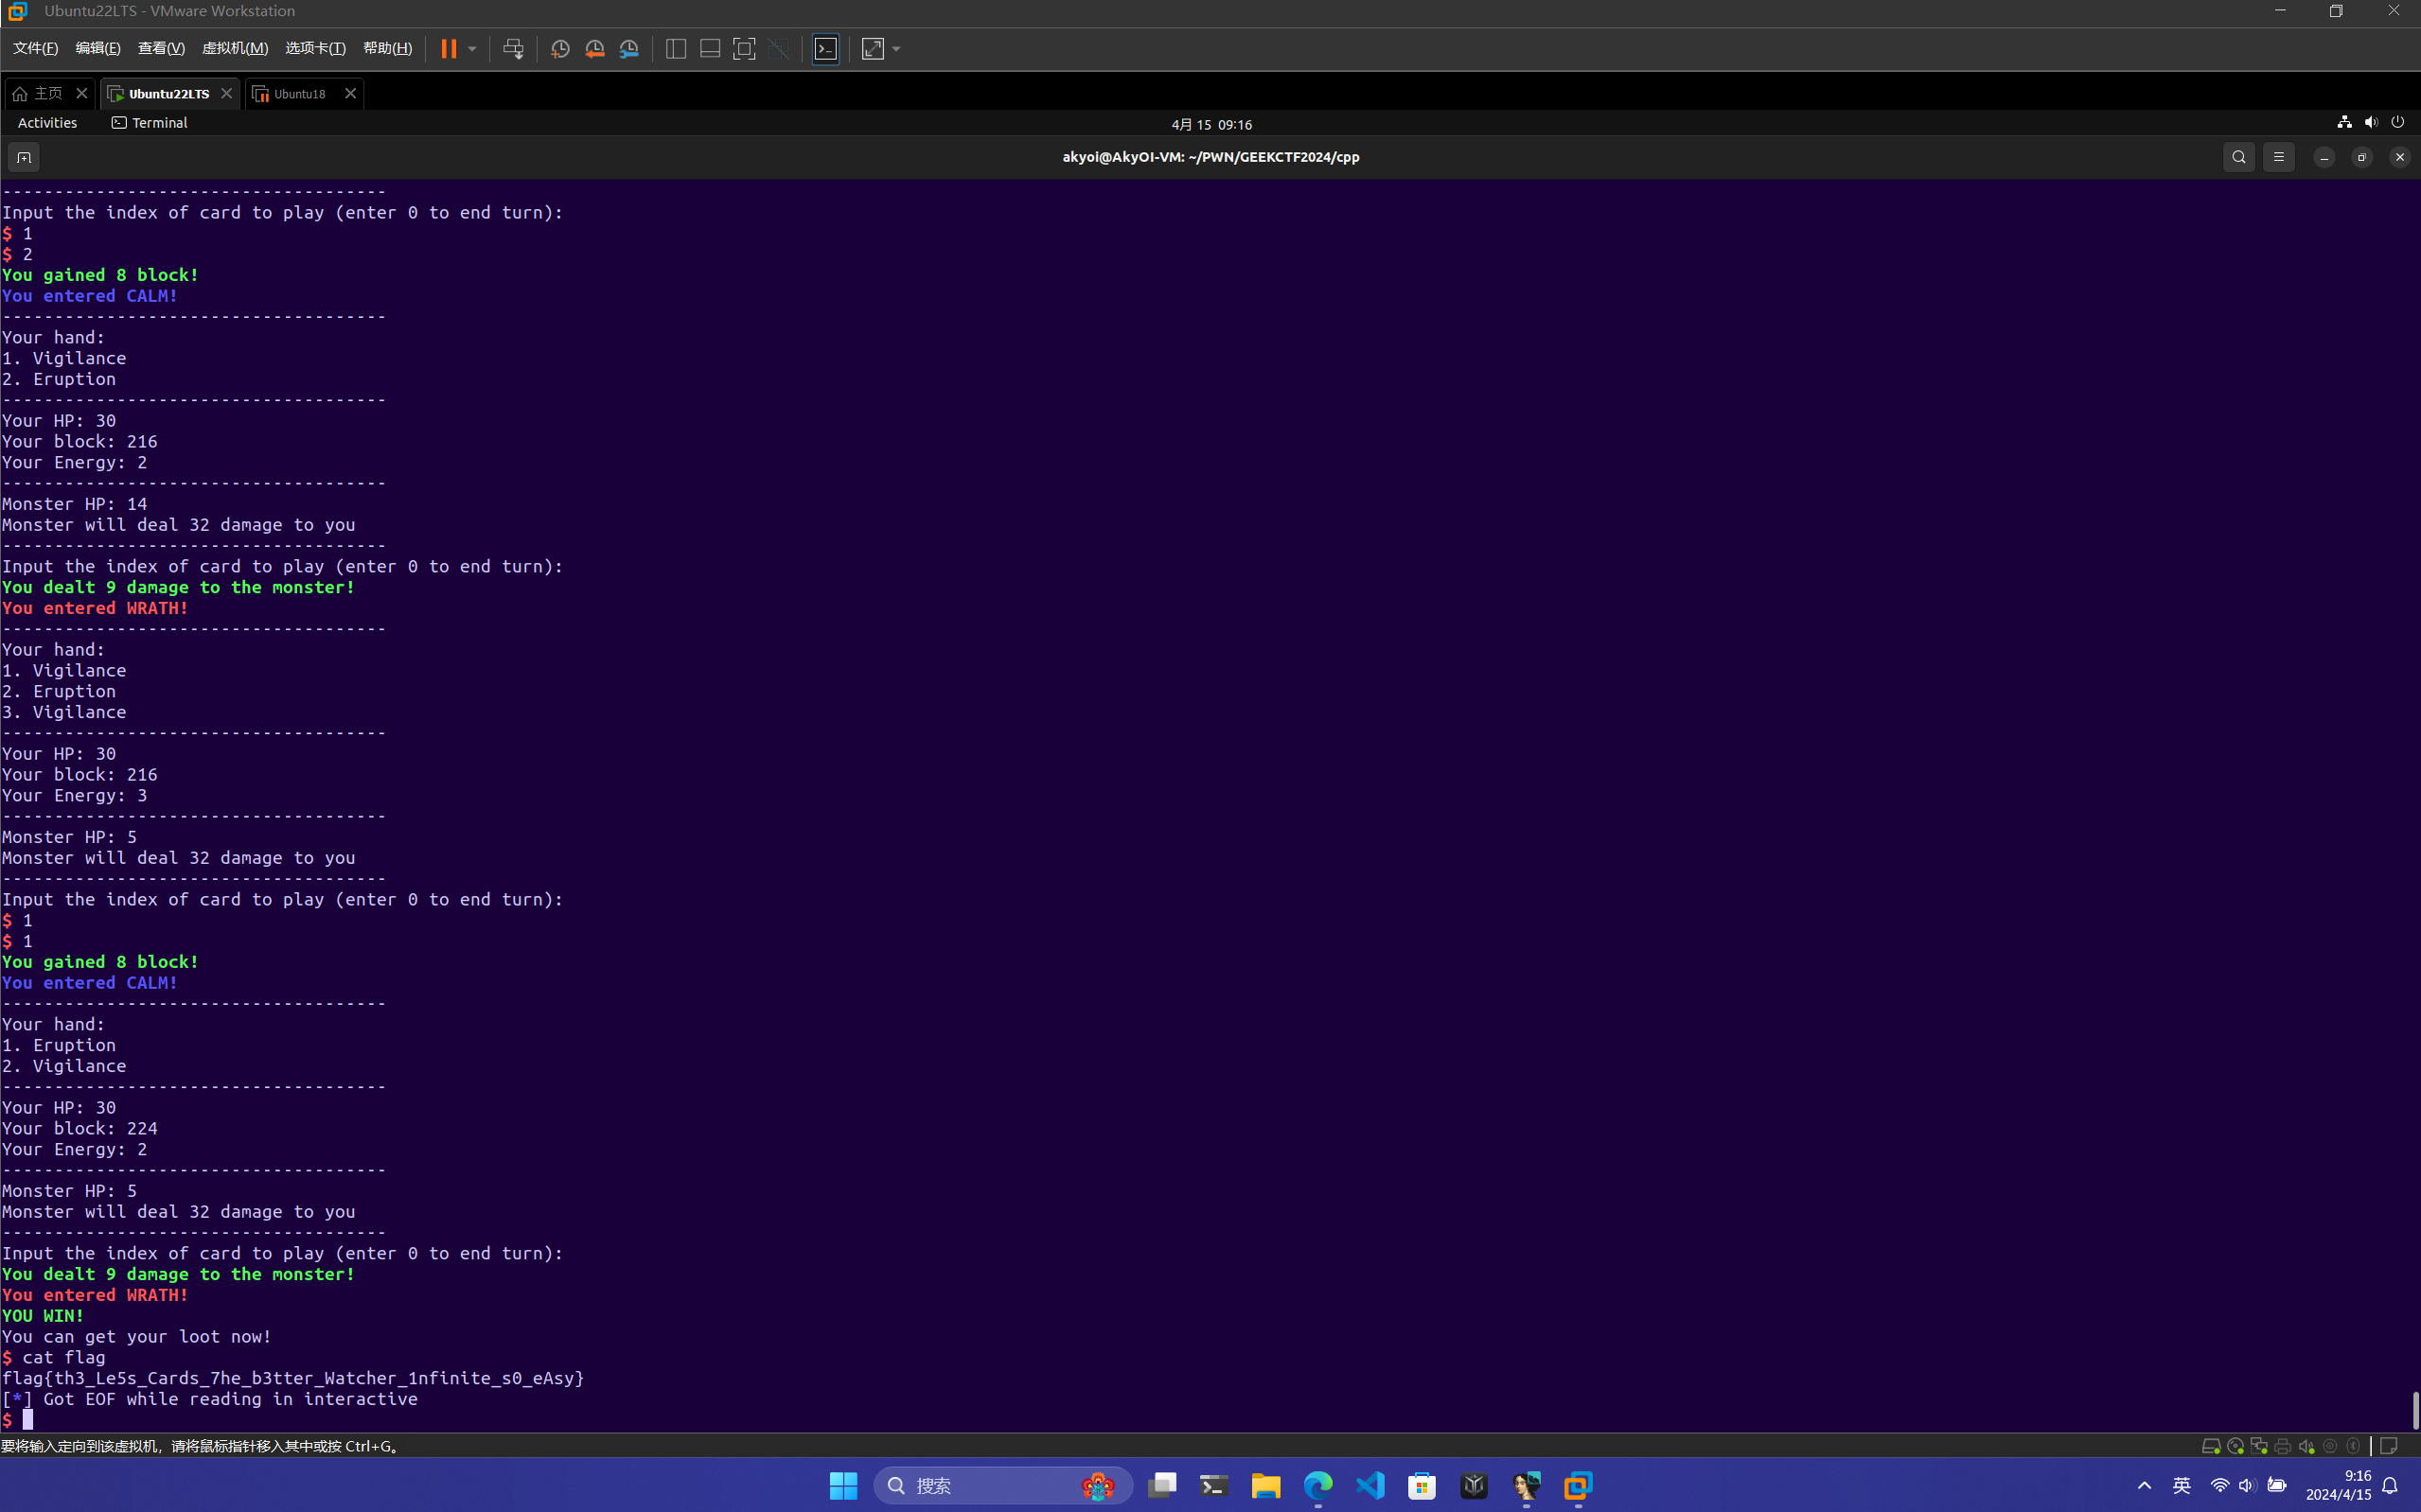The height and width of the screenshot is (1512, 2421).
Task: Close the Ubuntu terminal window
Action: pyautogui.click(x=2400, y=157)
